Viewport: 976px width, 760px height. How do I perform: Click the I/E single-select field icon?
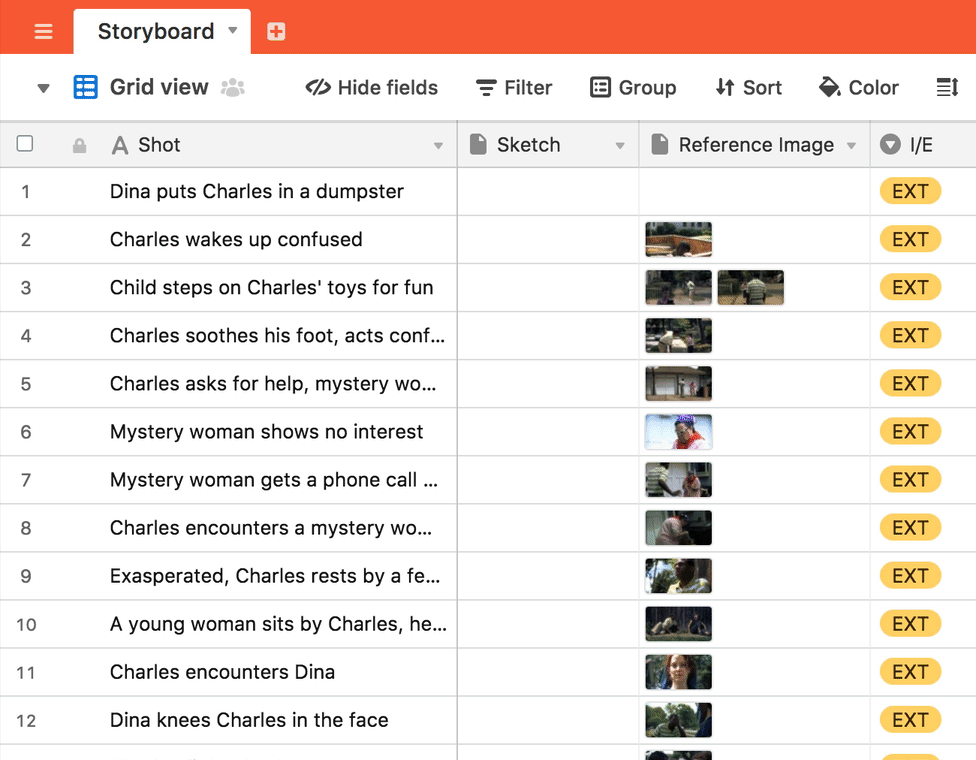tap(890, 144)
